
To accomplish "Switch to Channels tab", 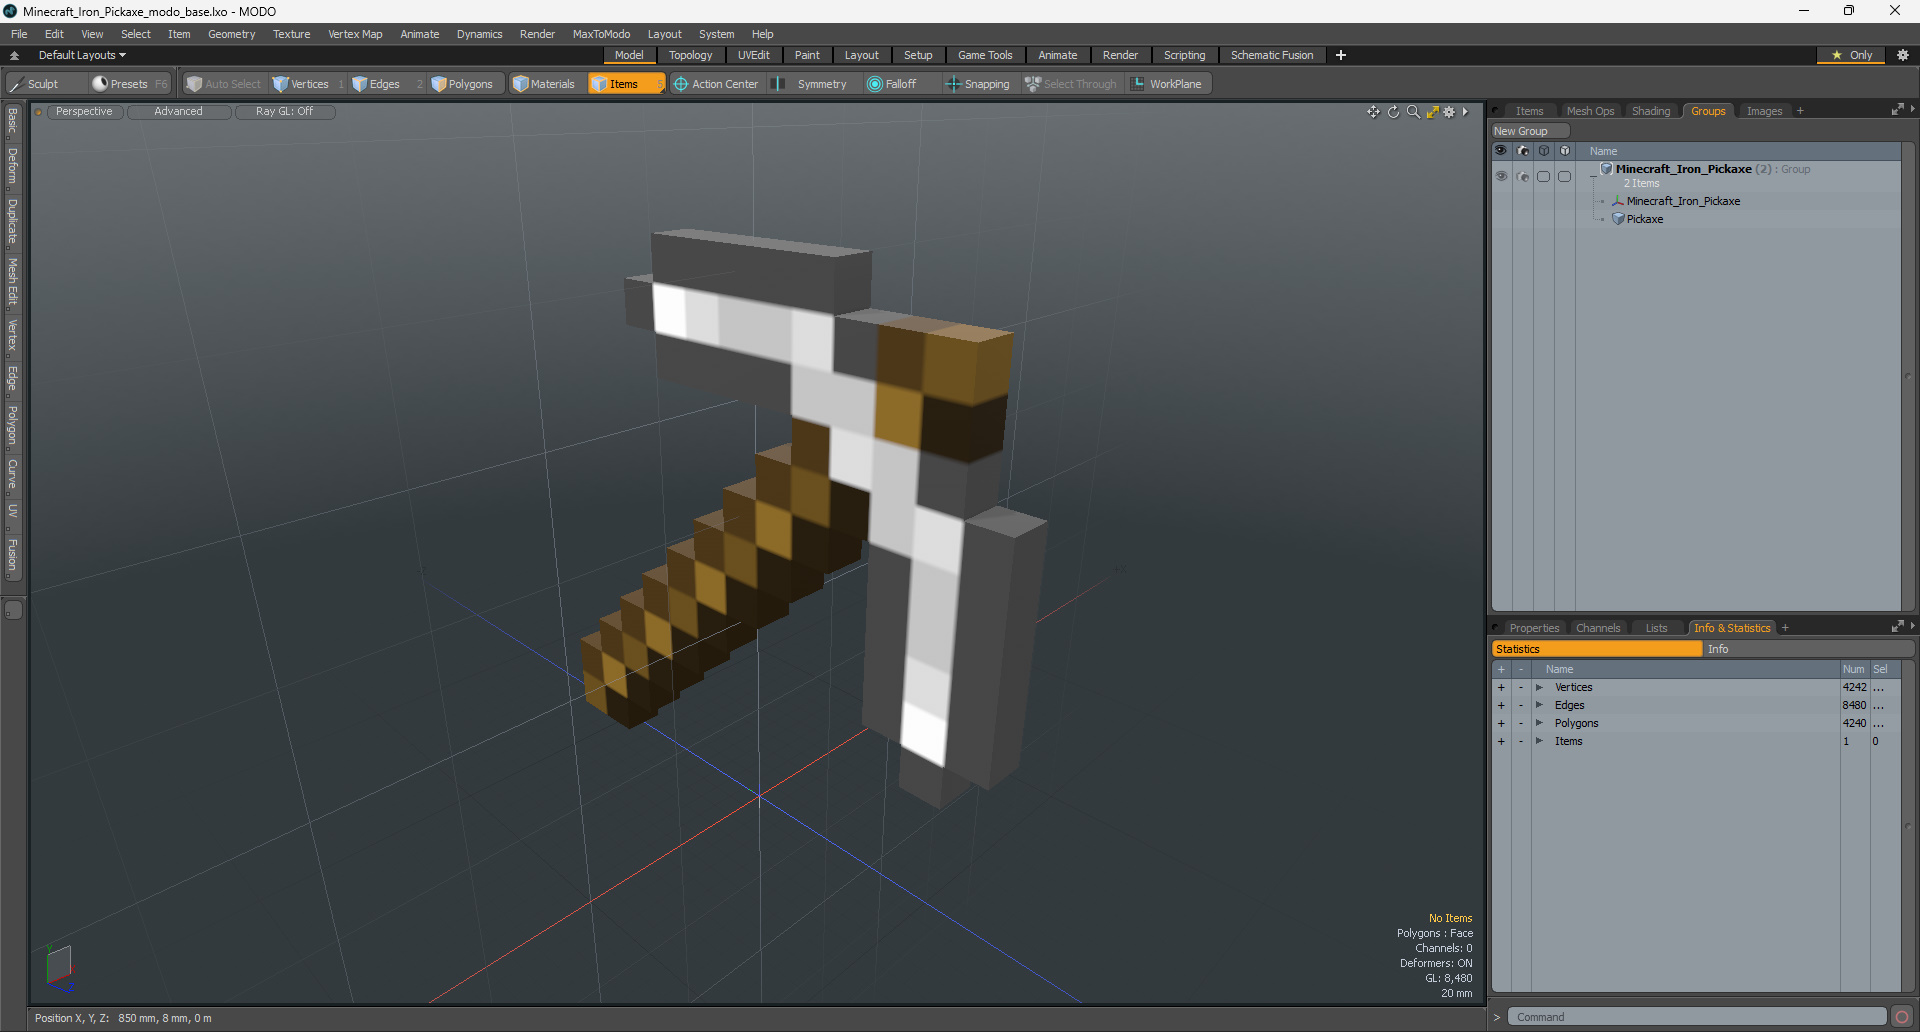I will pyautogui.click(x=1597, y=628).
